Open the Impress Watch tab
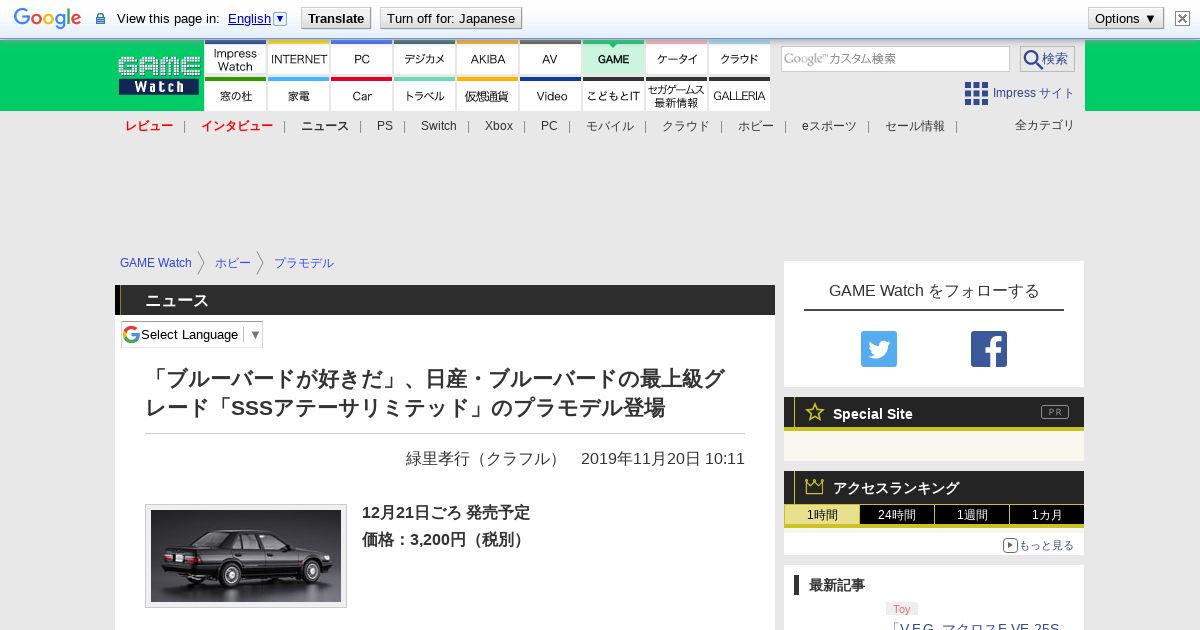 235,59
